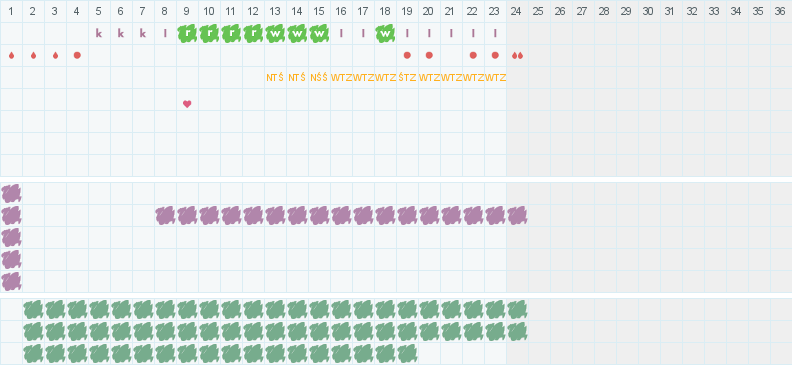
Task: Select the green 'w' mark on day 13
Action: [275, 33]
